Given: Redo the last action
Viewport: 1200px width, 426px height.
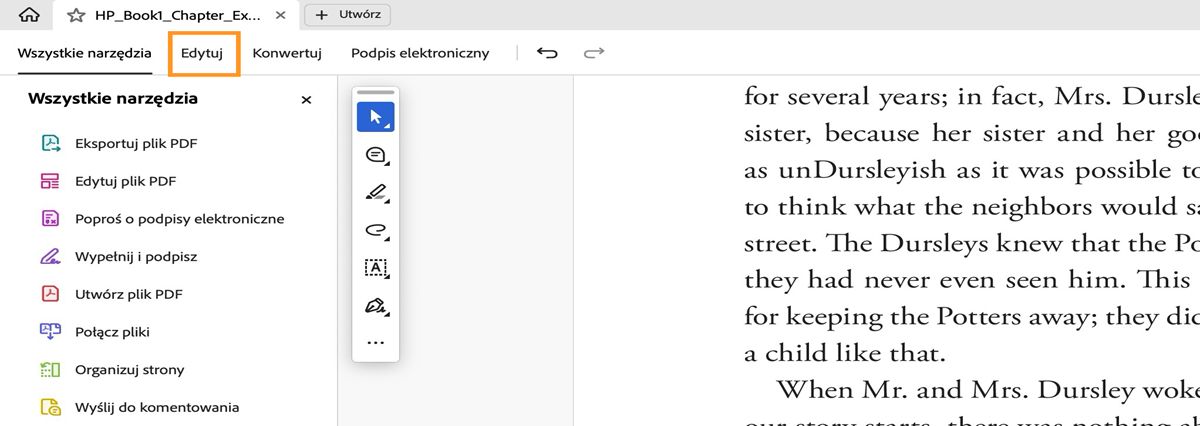Looking at the screenshot, I should coord(594,53).
